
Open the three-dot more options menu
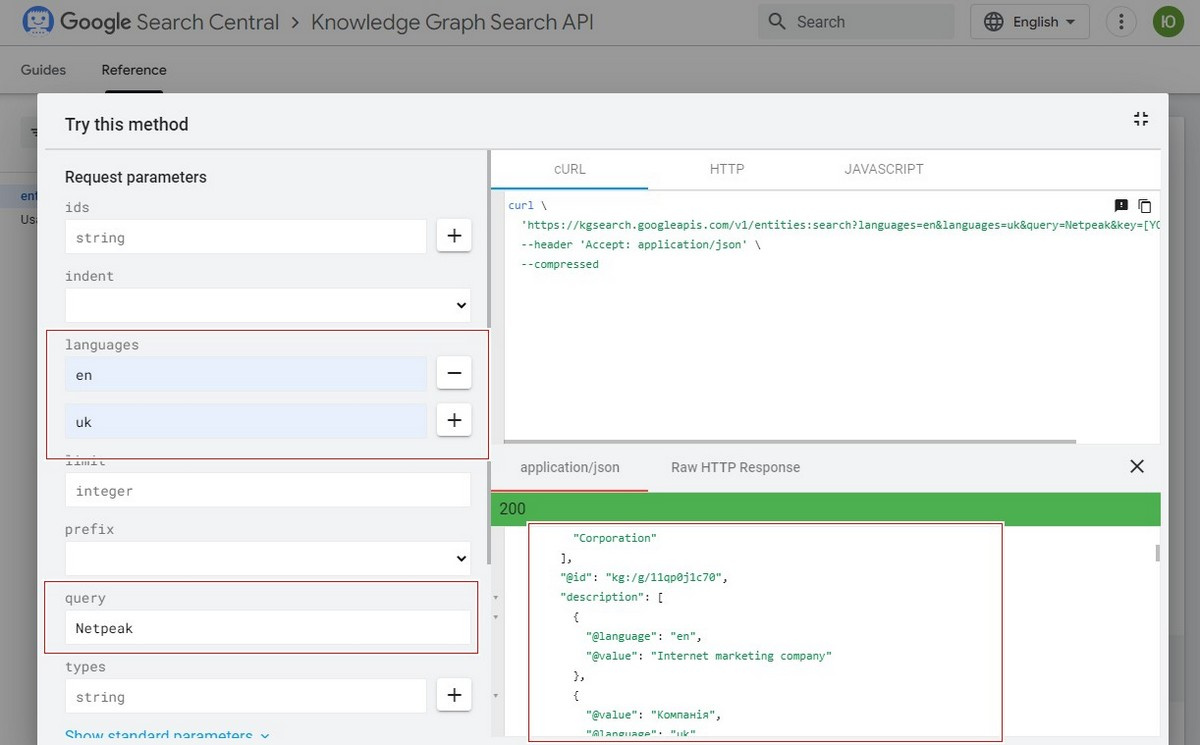[1122, 22]
